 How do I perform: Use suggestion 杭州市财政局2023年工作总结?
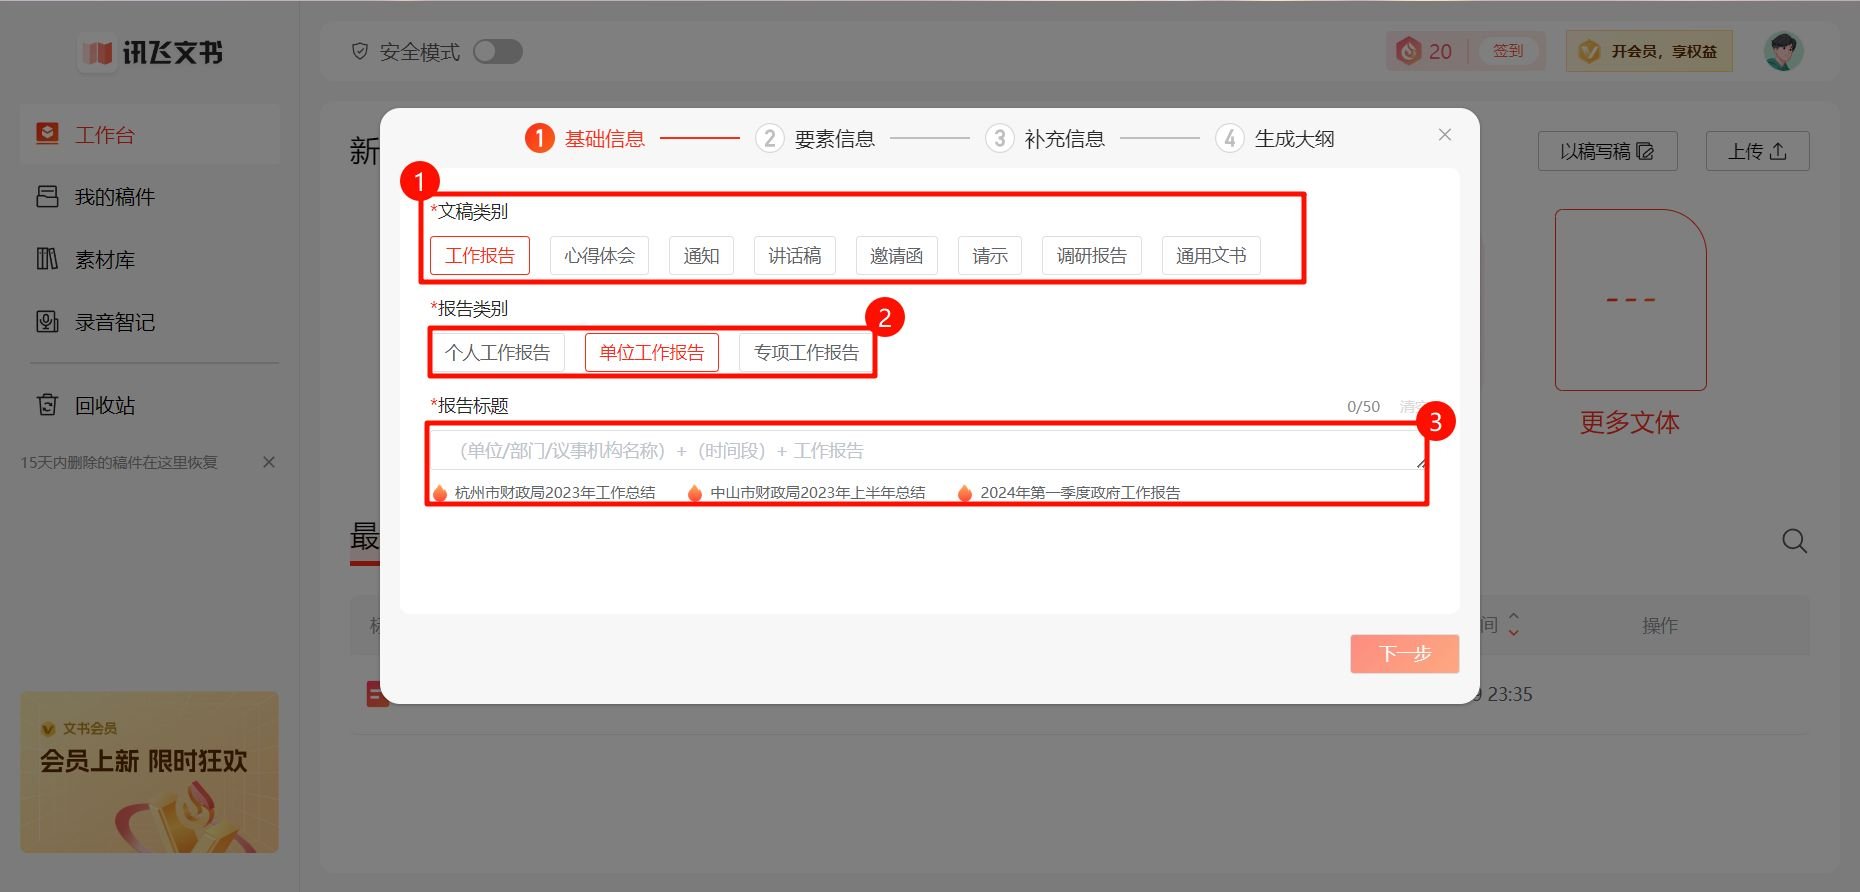tap(554, 493)
